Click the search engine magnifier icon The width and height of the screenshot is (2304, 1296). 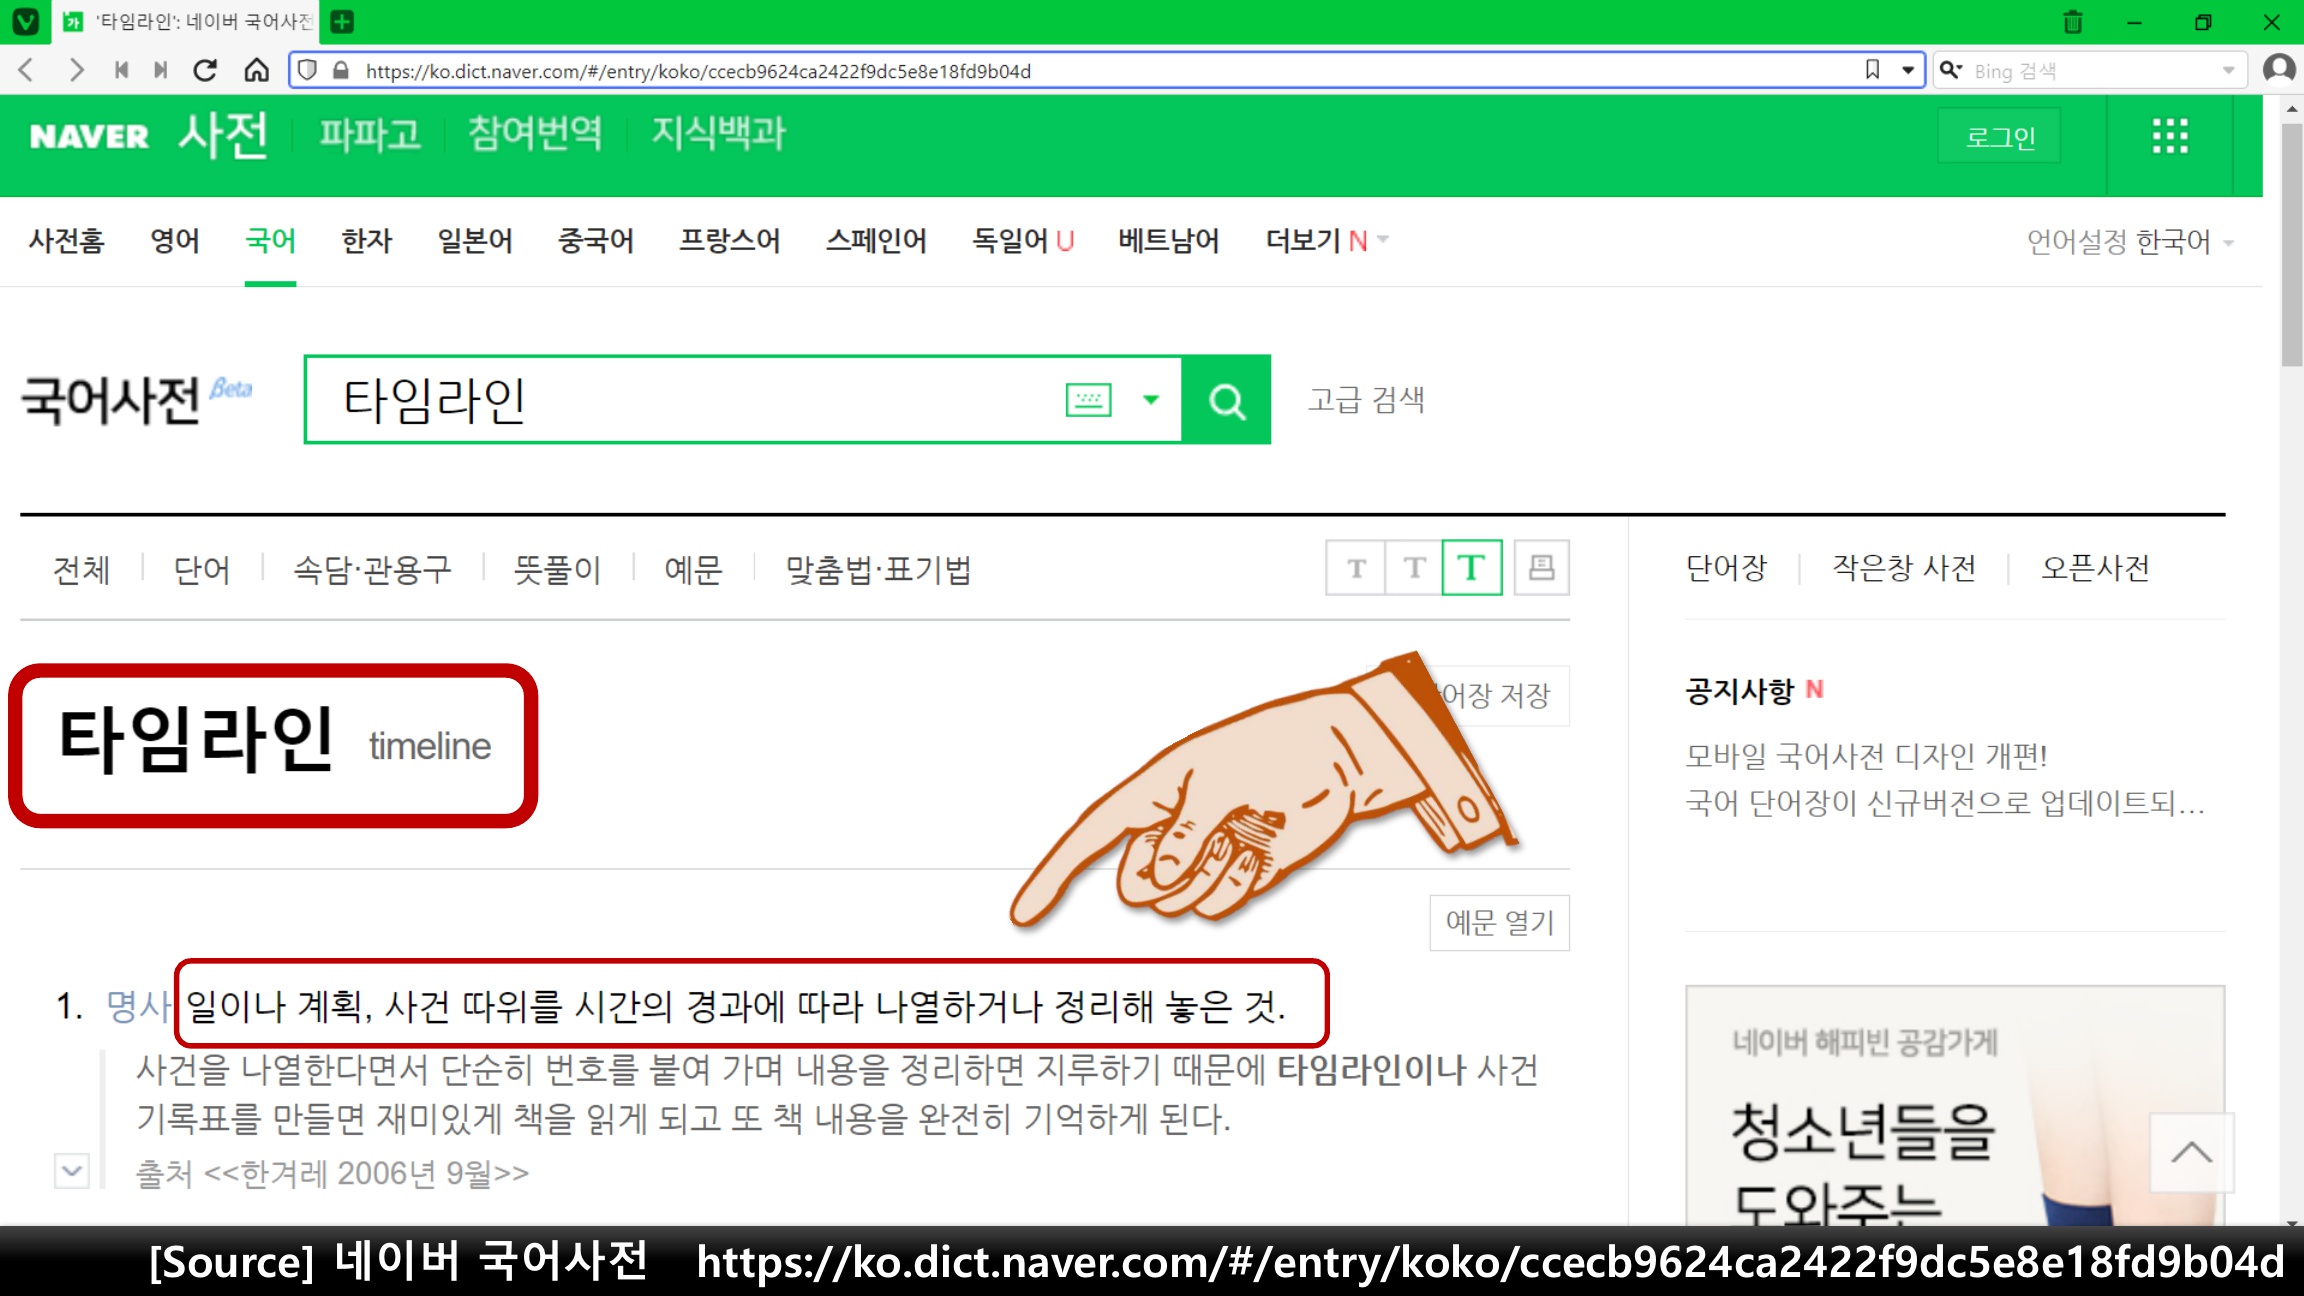coord(1950,70)
